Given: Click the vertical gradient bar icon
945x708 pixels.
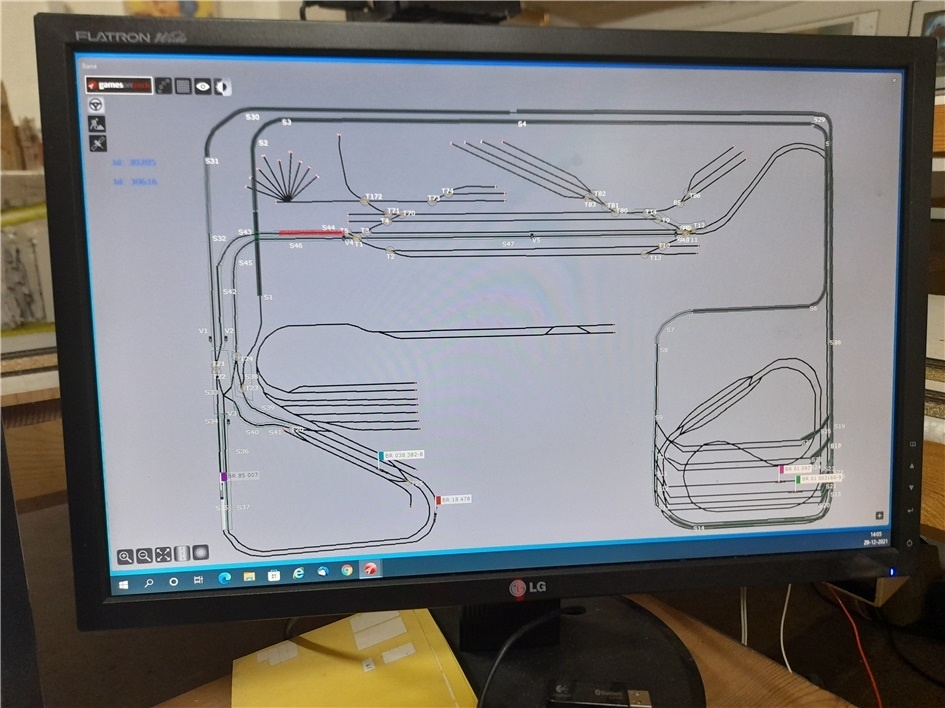Looking at the screenshot, I should 182,554.
